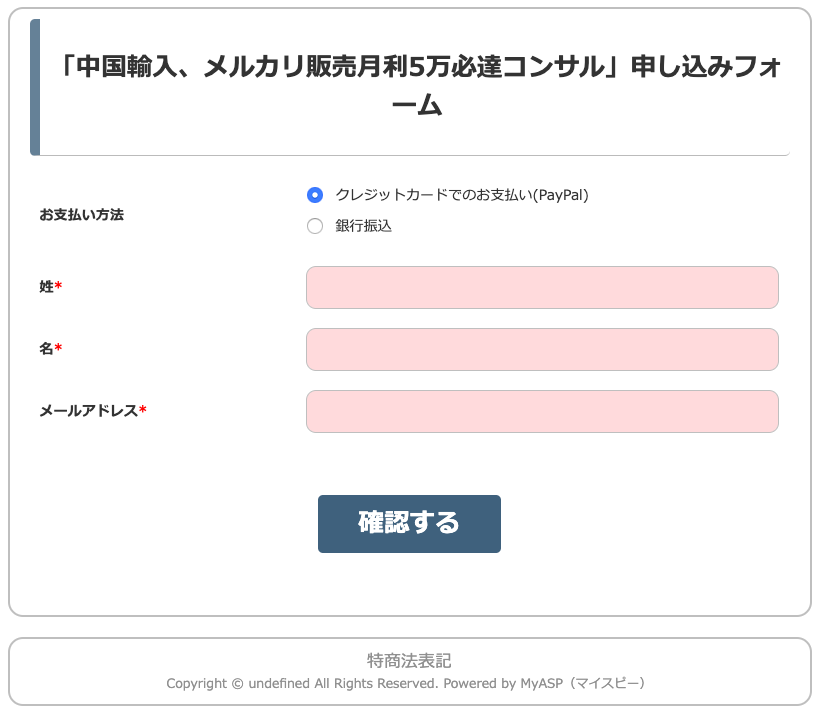Click the red asterisk beside 名
Screen dimensions: 821x711
59,349
